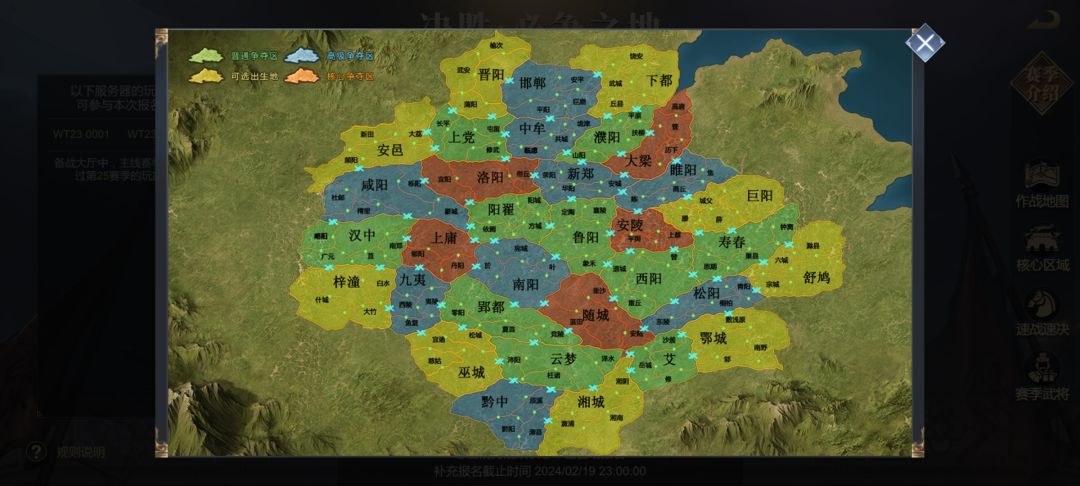Open the 规则说明 rules link
This screenshot has width=1080, height=486.
pos(81,452)
